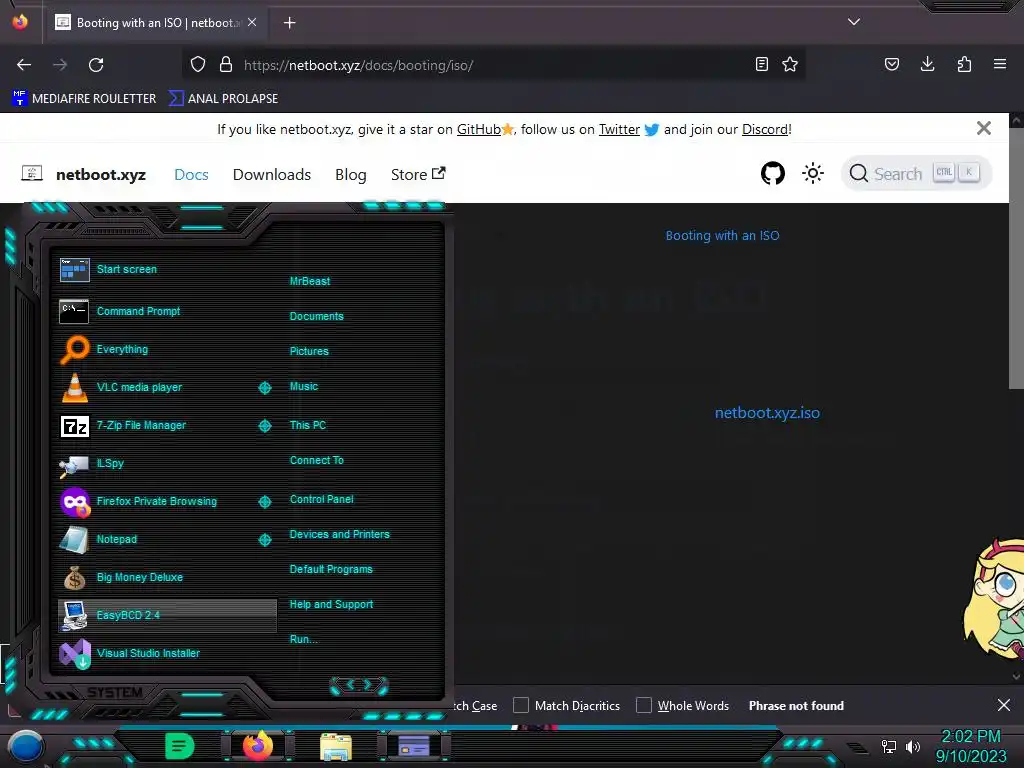The width and height of the screenshot is (1024, 768).
Task: Open the Store external link
Action: coord(418,174)
